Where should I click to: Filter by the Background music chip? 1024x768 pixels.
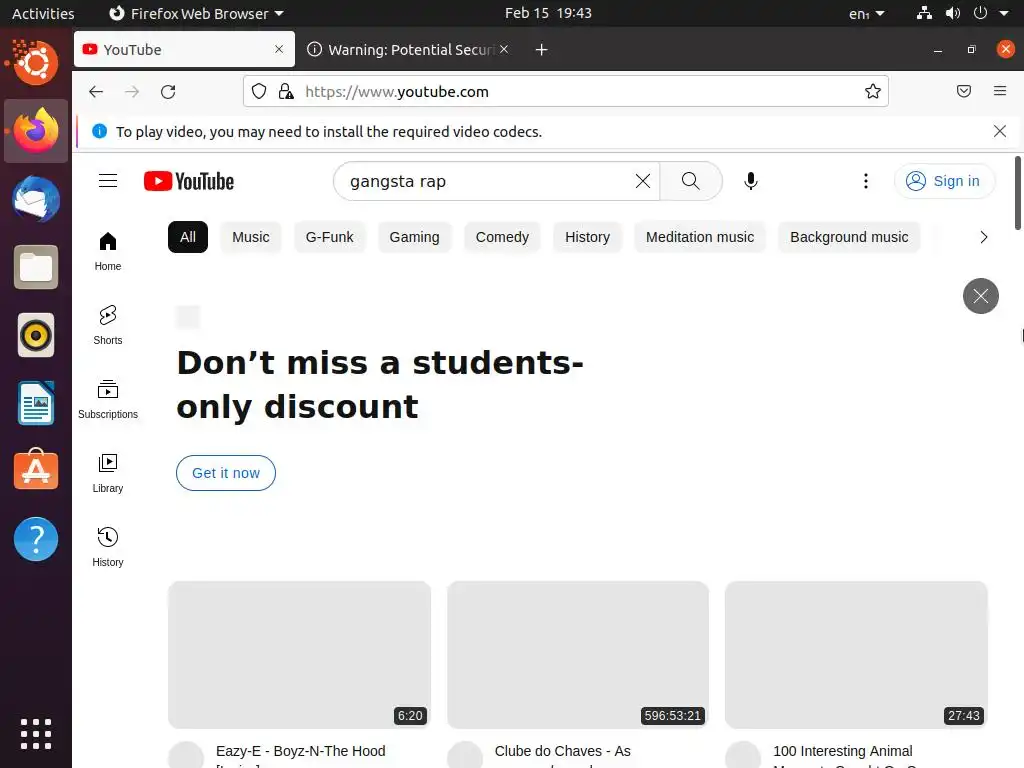(x=849, y=237)
